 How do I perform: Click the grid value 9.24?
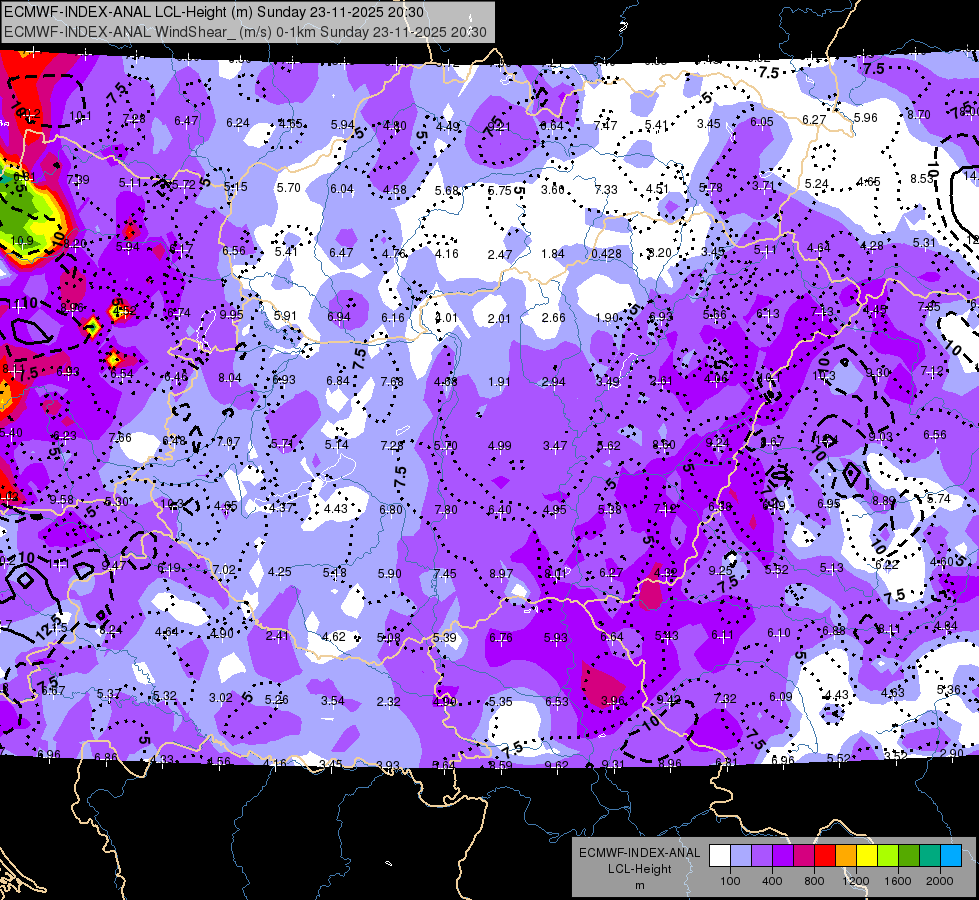coord(717,442)
